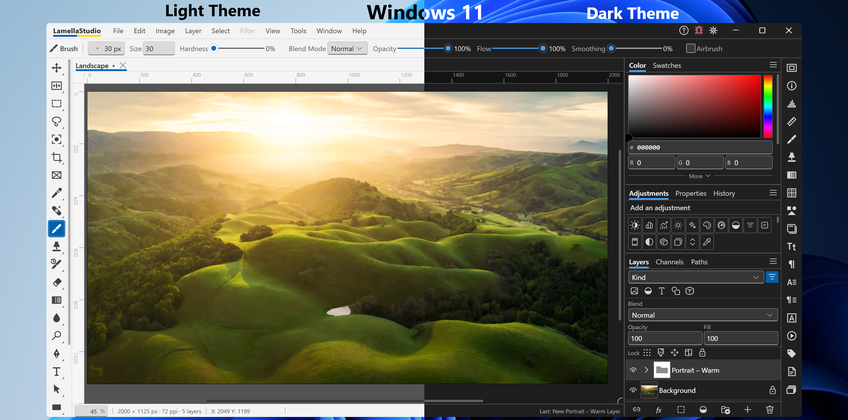Click the red bug report icon
The width and height of the screenshot is (848, 420).
click(698, 31)
